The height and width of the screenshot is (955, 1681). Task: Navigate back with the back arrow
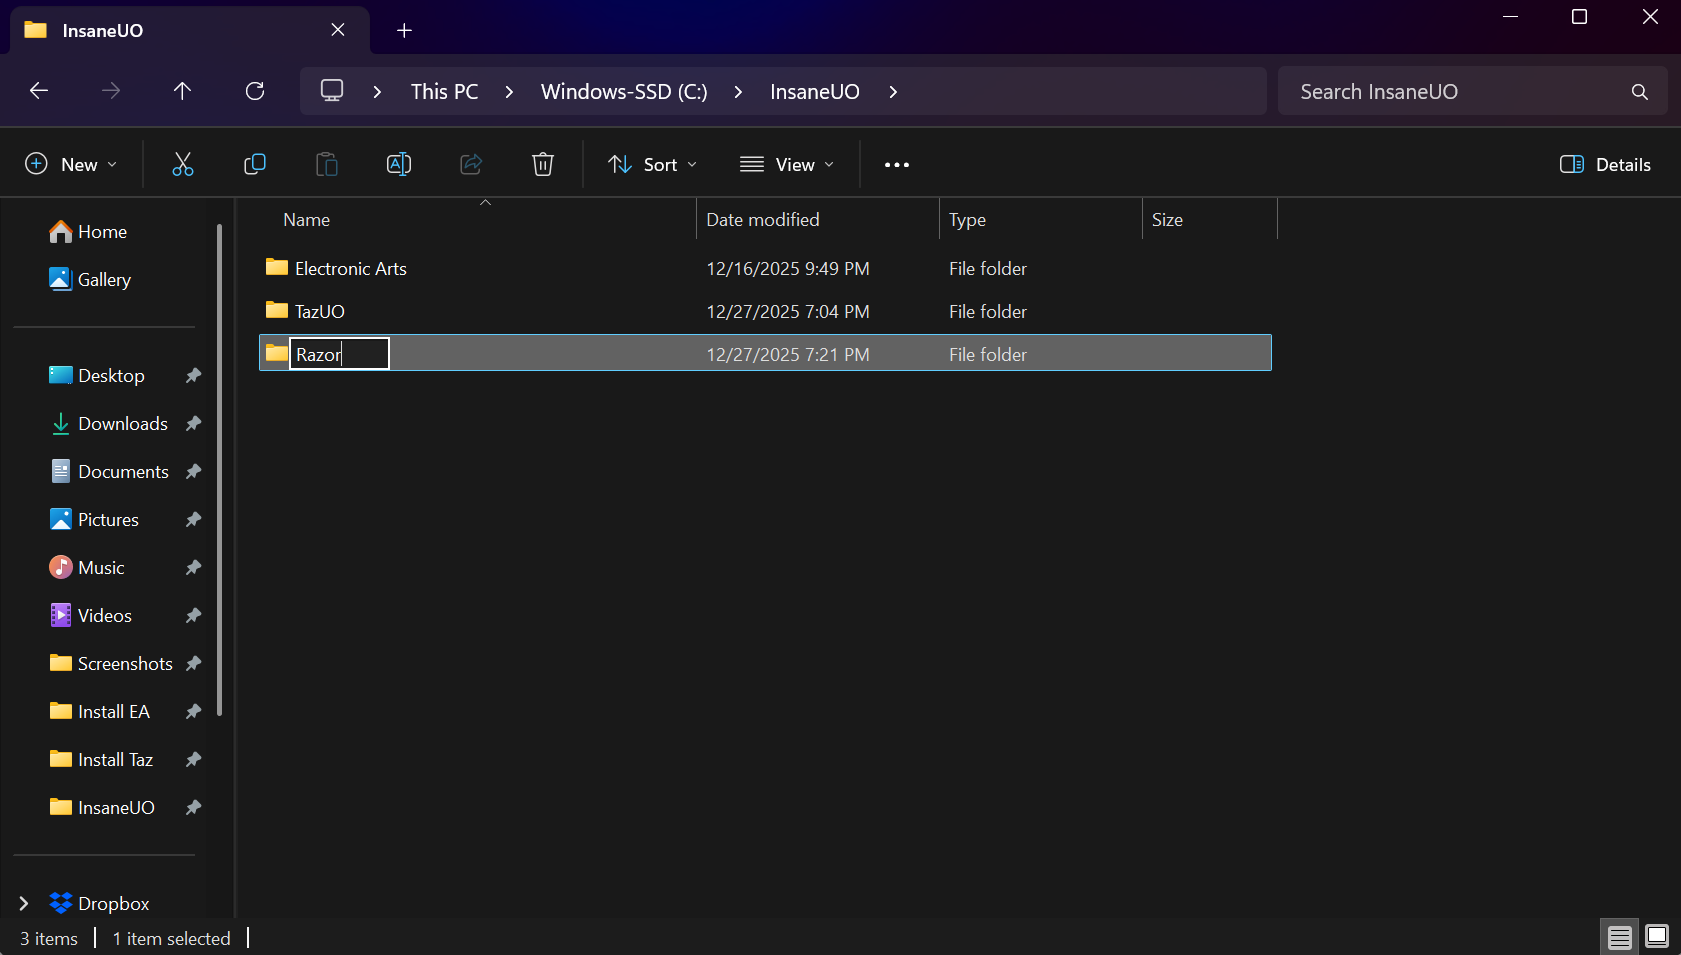point(39,91)
